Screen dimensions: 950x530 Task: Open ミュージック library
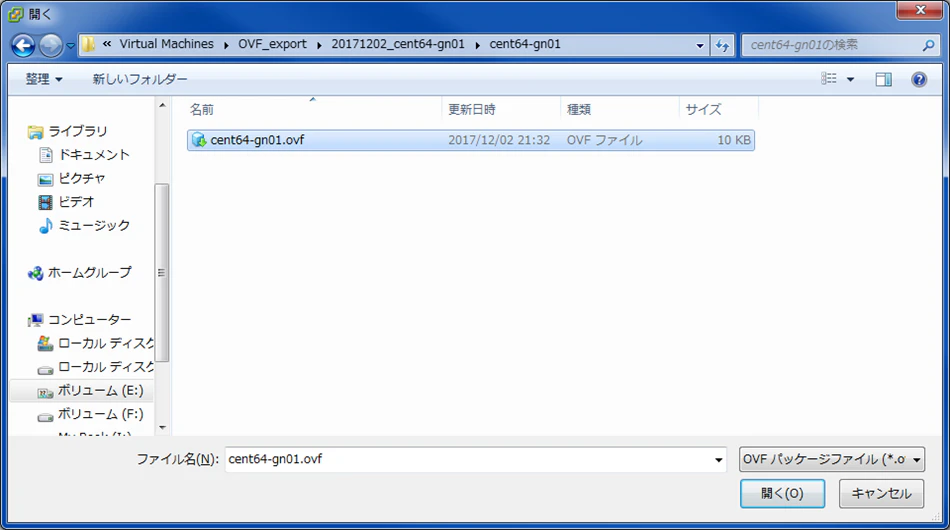tap(94, 225)
